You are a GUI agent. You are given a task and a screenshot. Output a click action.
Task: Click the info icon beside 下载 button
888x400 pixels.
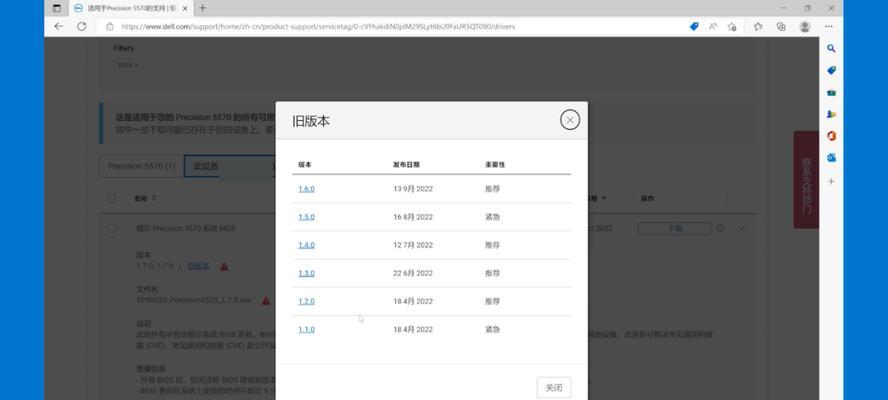pos(720,228)
